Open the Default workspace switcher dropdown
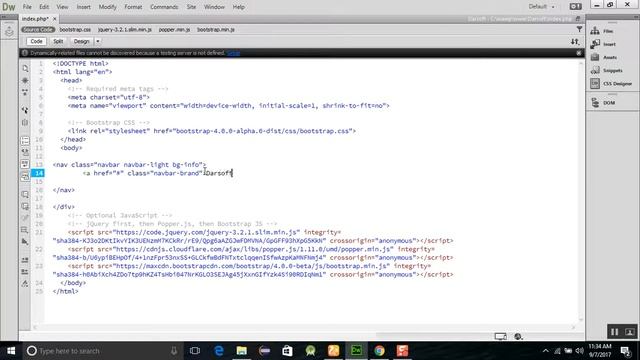 [x=542, y=7]
